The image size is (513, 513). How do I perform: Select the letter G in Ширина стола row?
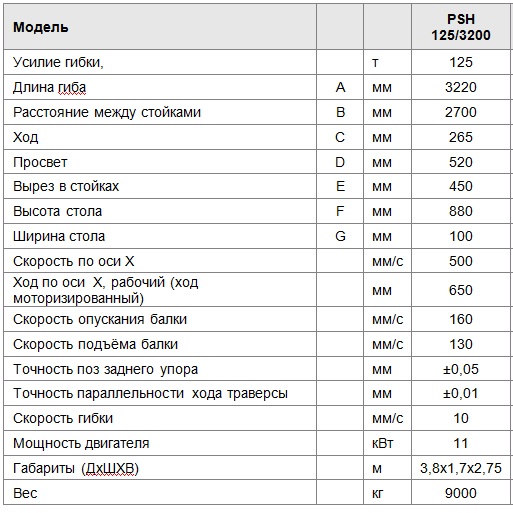340,236
